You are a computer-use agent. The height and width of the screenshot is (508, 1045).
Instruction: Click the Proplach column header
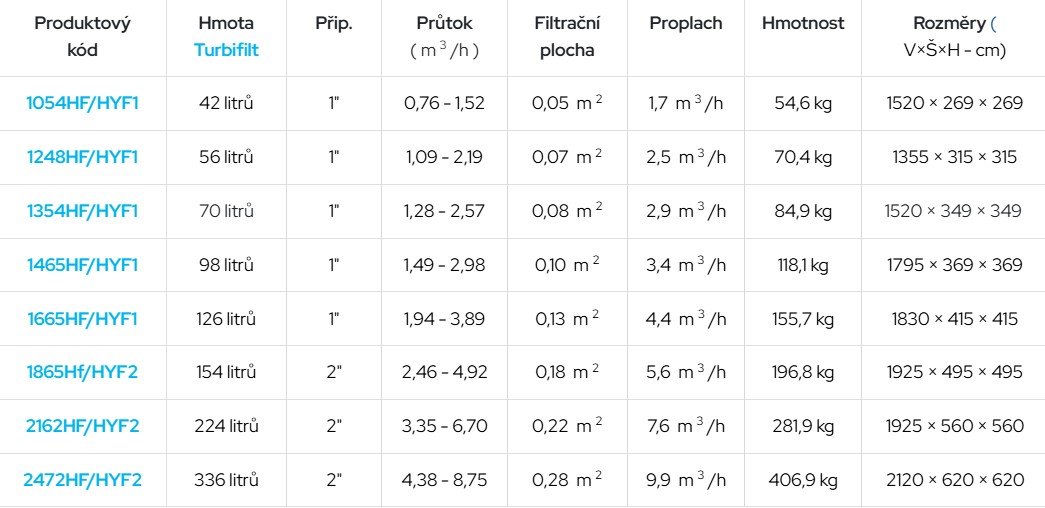pos(686,23)
